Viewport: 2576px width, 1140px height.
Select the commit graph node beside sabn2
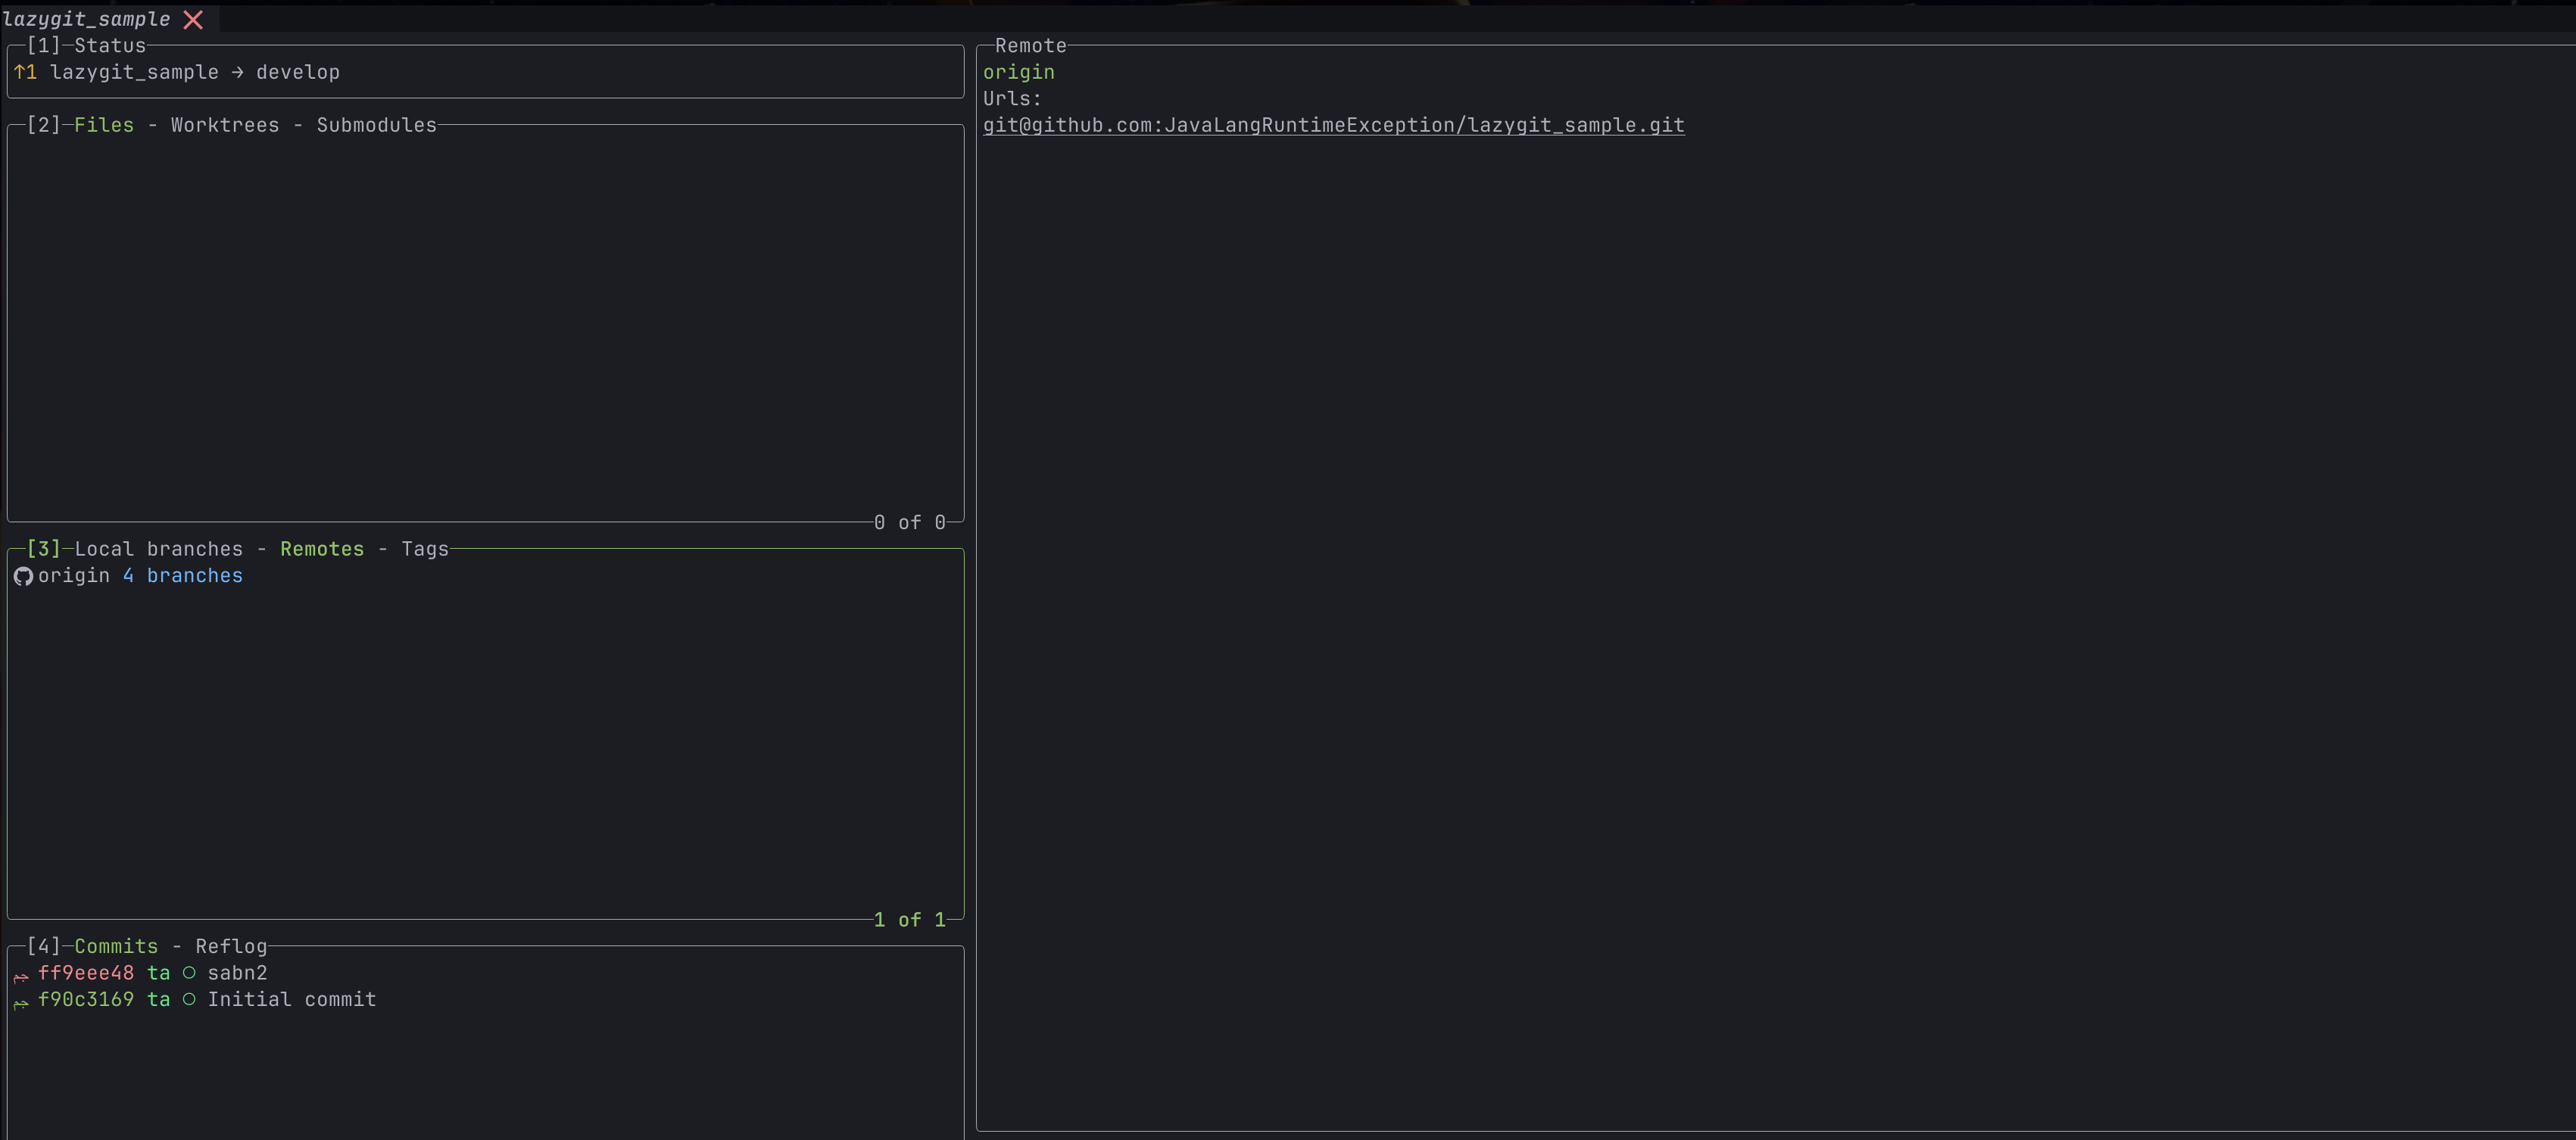[x=189, y=972]
